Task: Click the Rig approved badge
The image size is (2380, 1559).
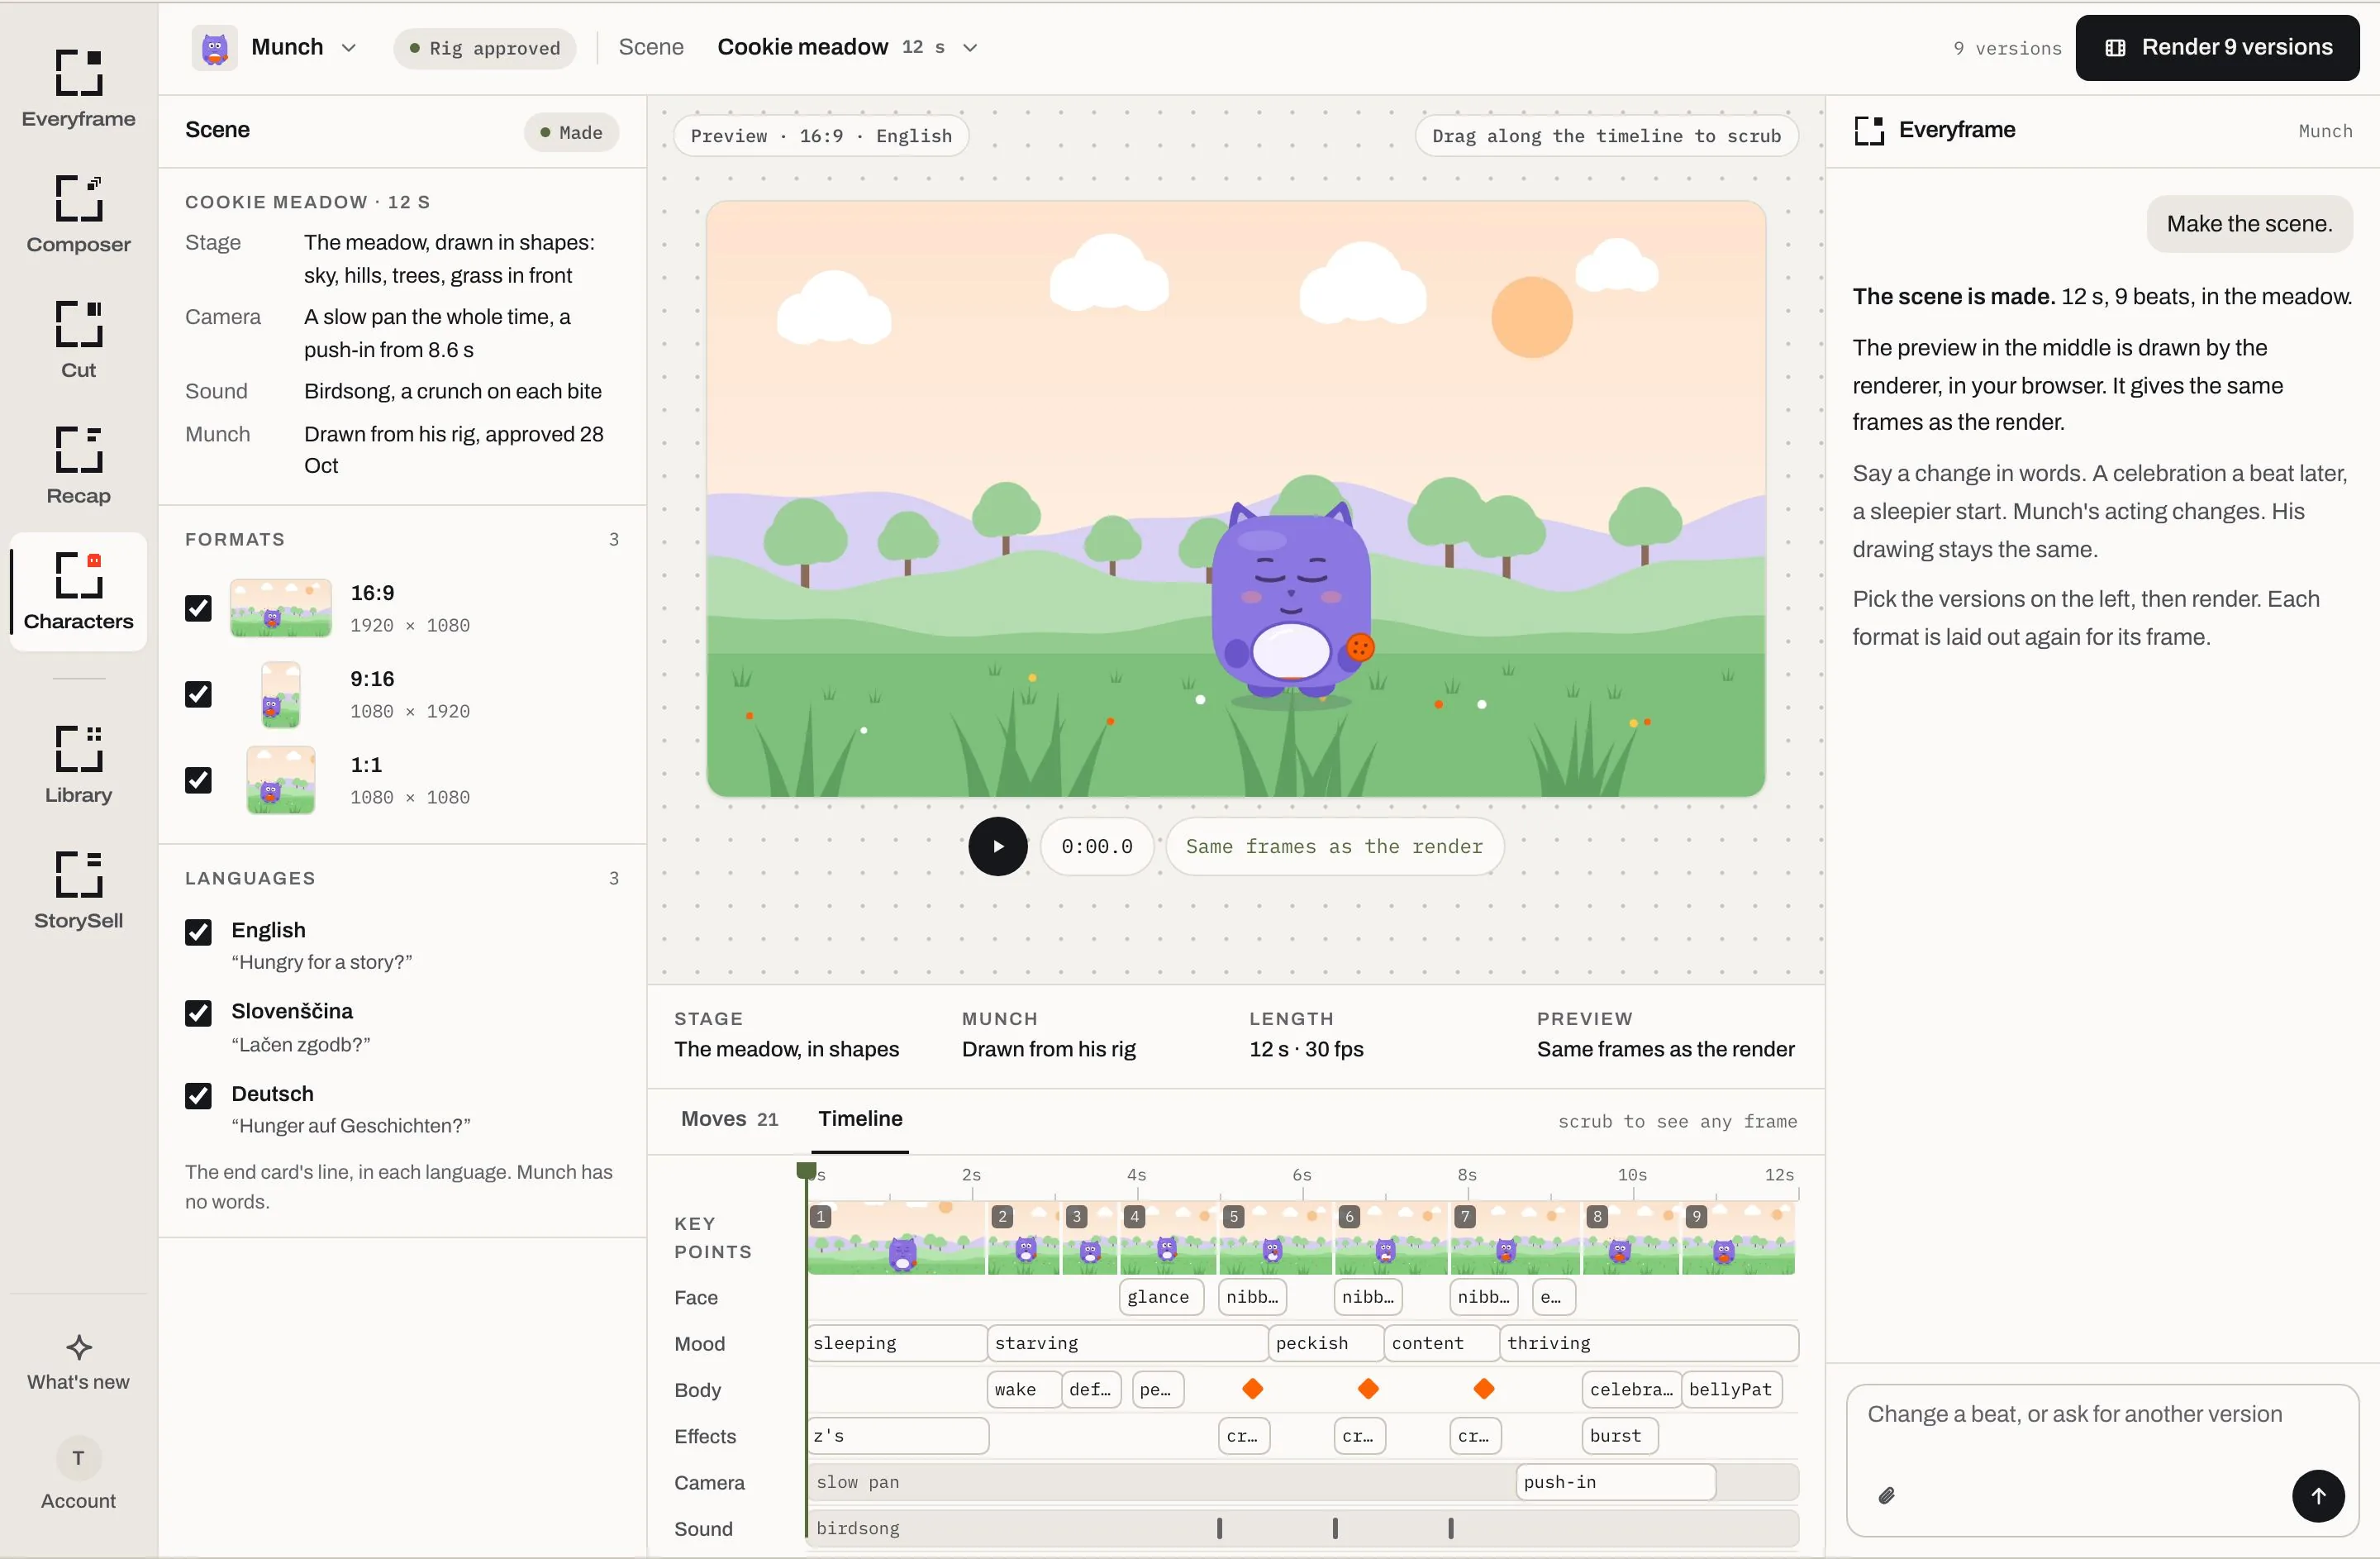Action: (485, 48)
